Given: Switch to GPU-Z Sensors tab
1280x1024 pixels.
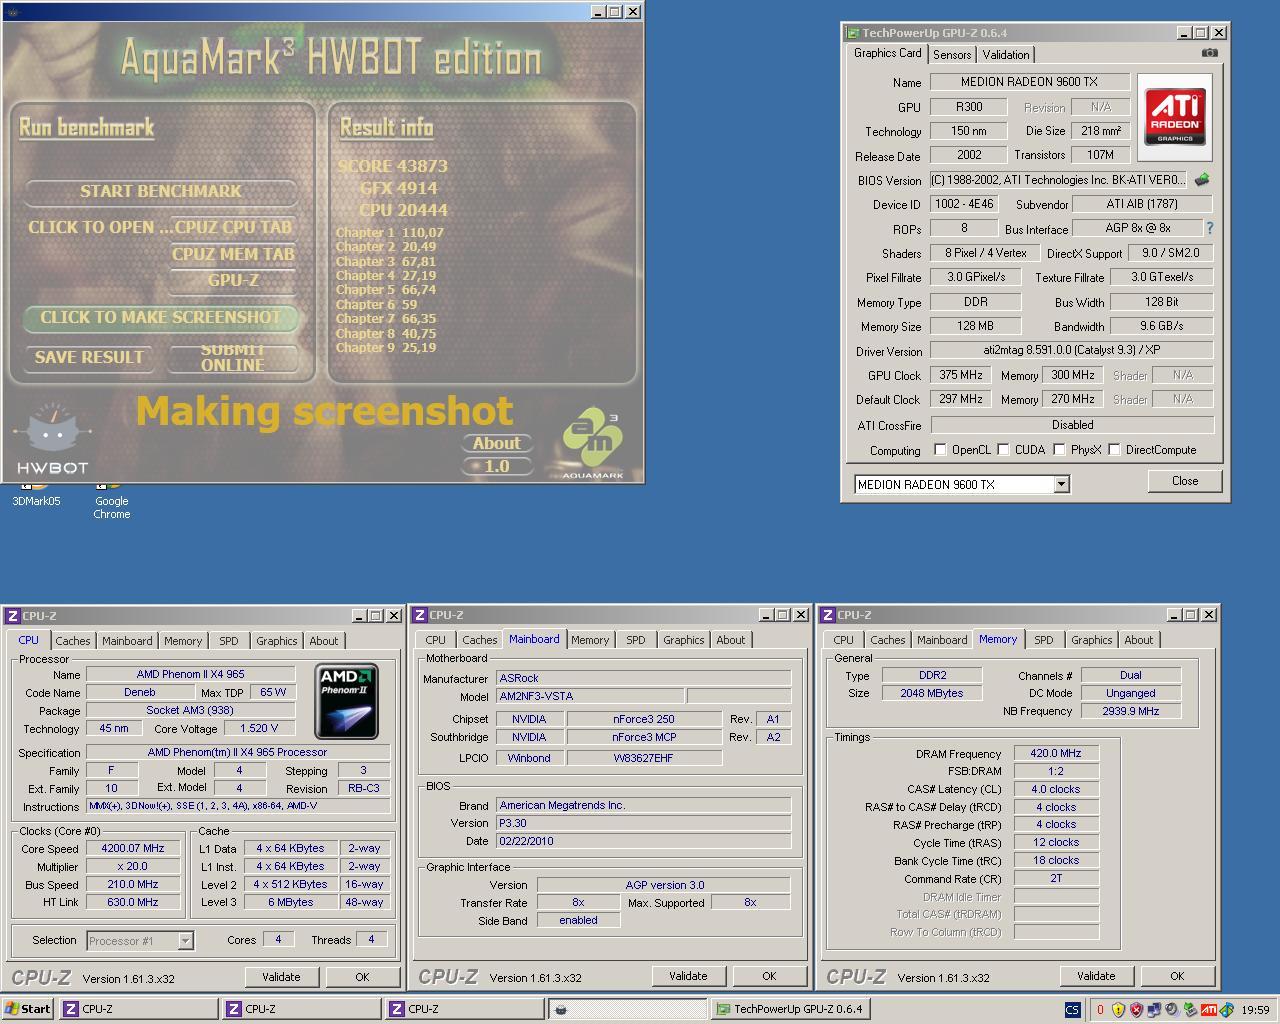Looking at the screenshot, I should tap(952, 55).
